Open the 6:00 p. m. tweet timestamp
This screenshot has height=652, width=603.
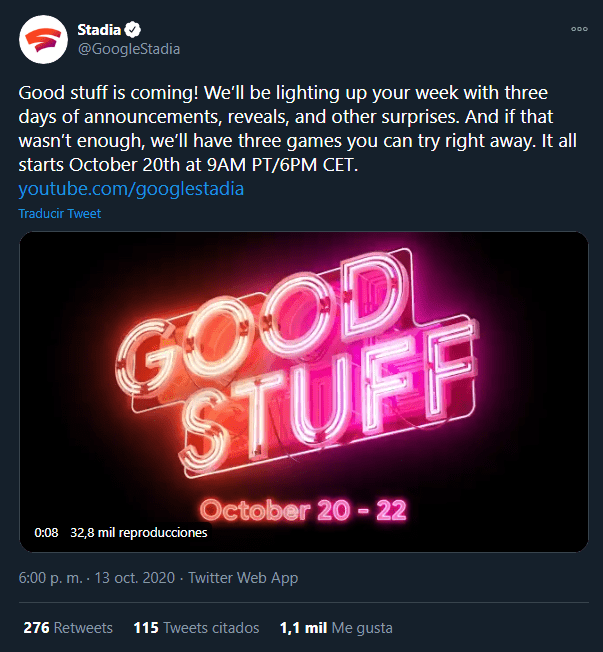click(x=50, y=578)
